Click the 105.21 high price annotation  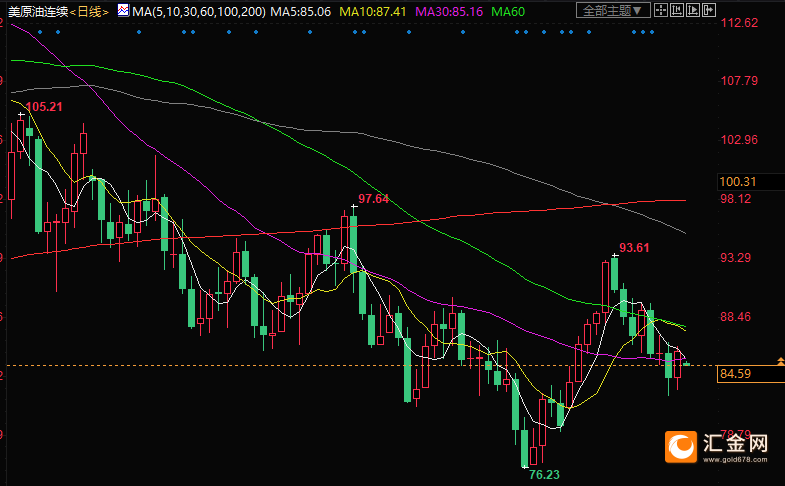(44, 107)
